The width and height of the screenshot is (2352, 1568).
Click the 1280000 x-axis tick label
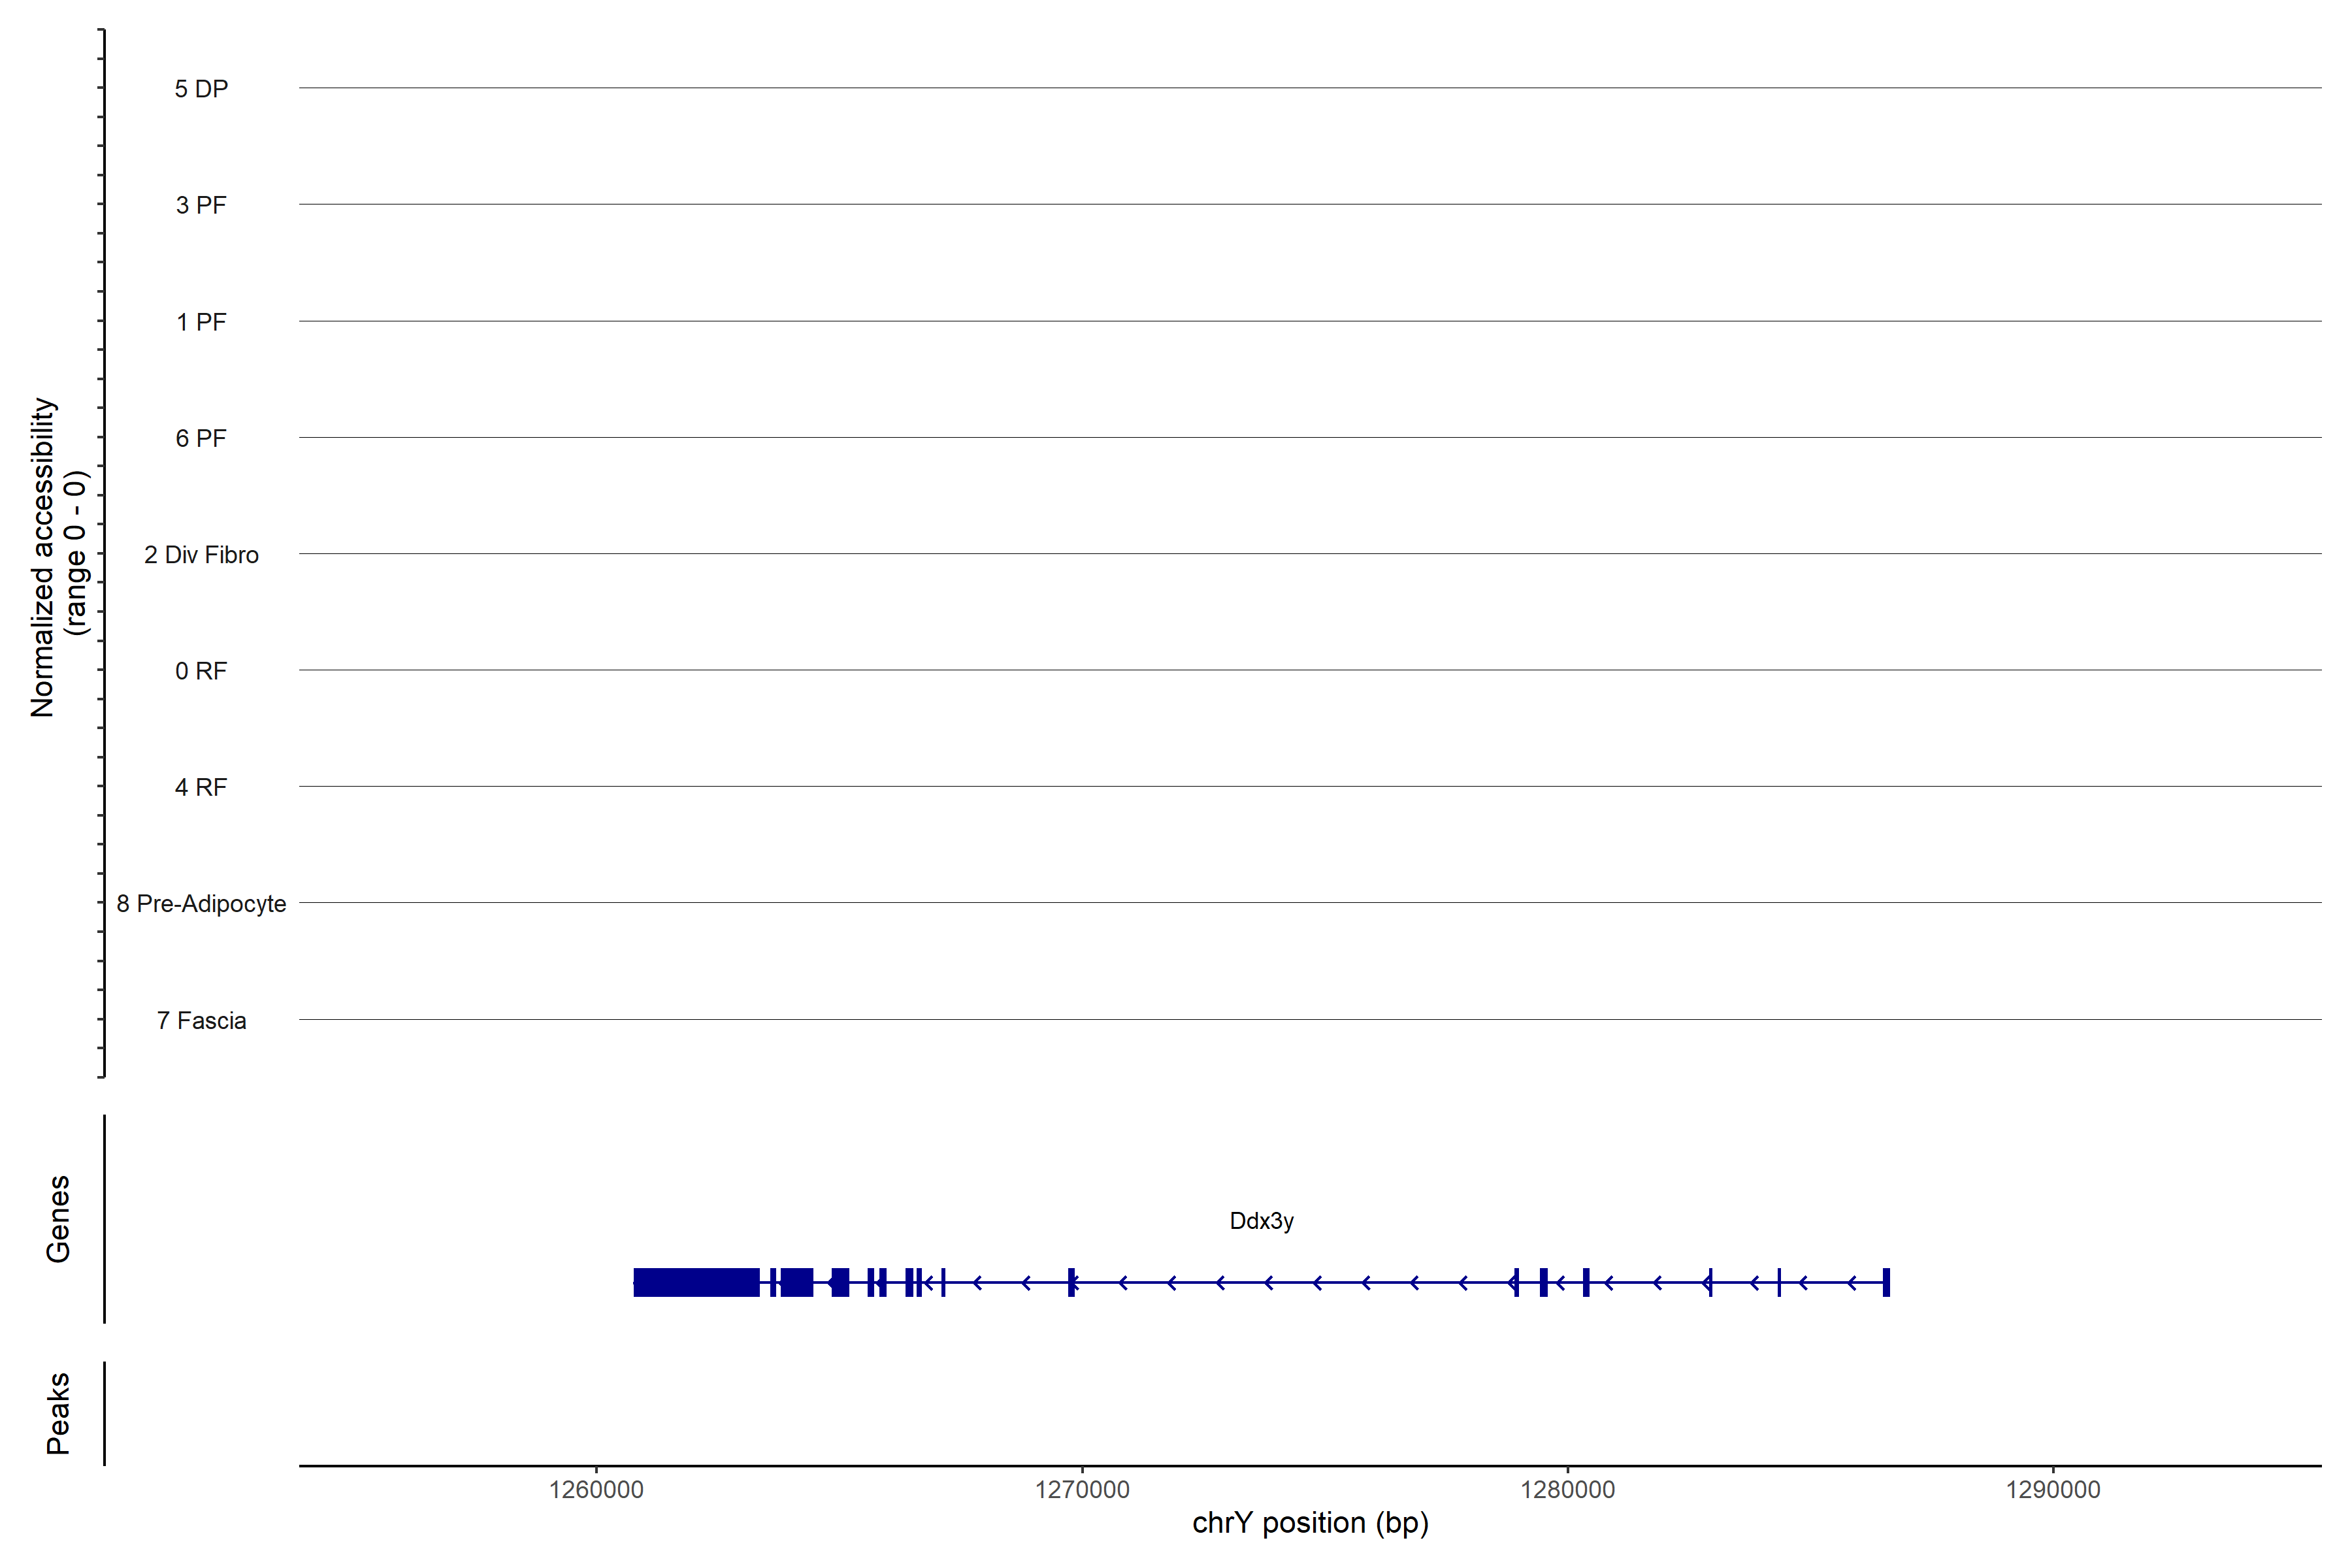click(x=1567, y=1490)
